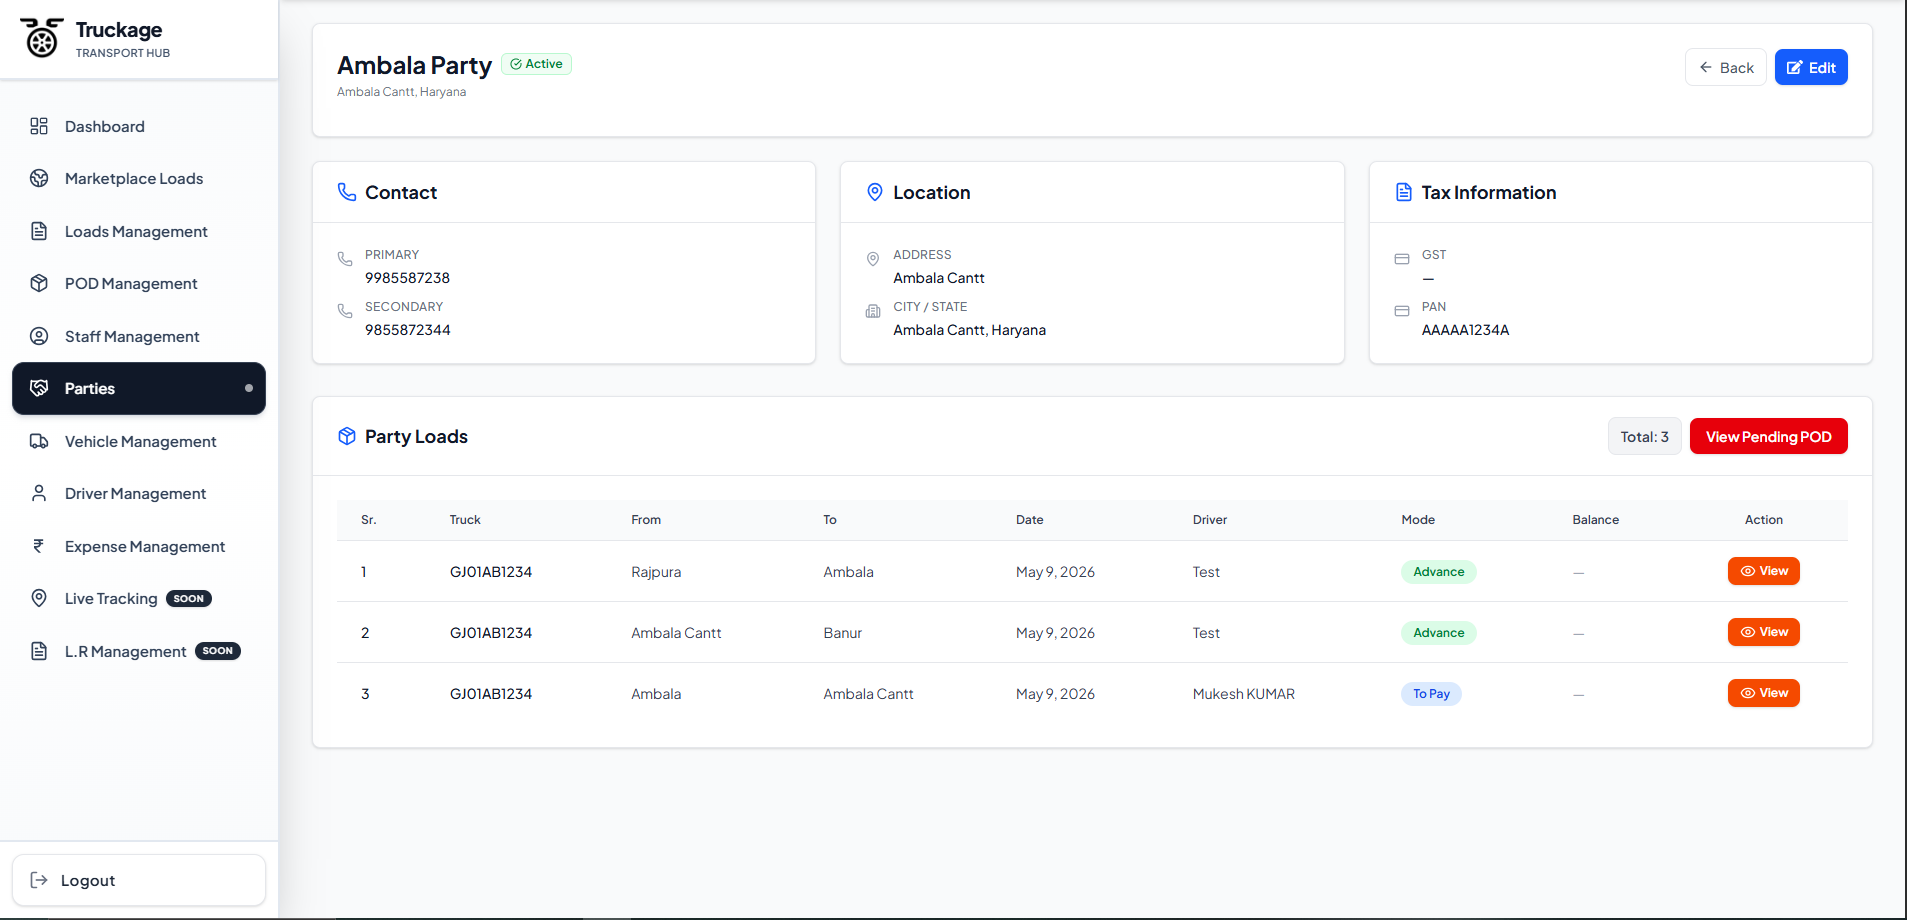Screen dimensions: 1907x920
Task: Click the document icon beside Tax Information
Action: (x=1404, y=192)
